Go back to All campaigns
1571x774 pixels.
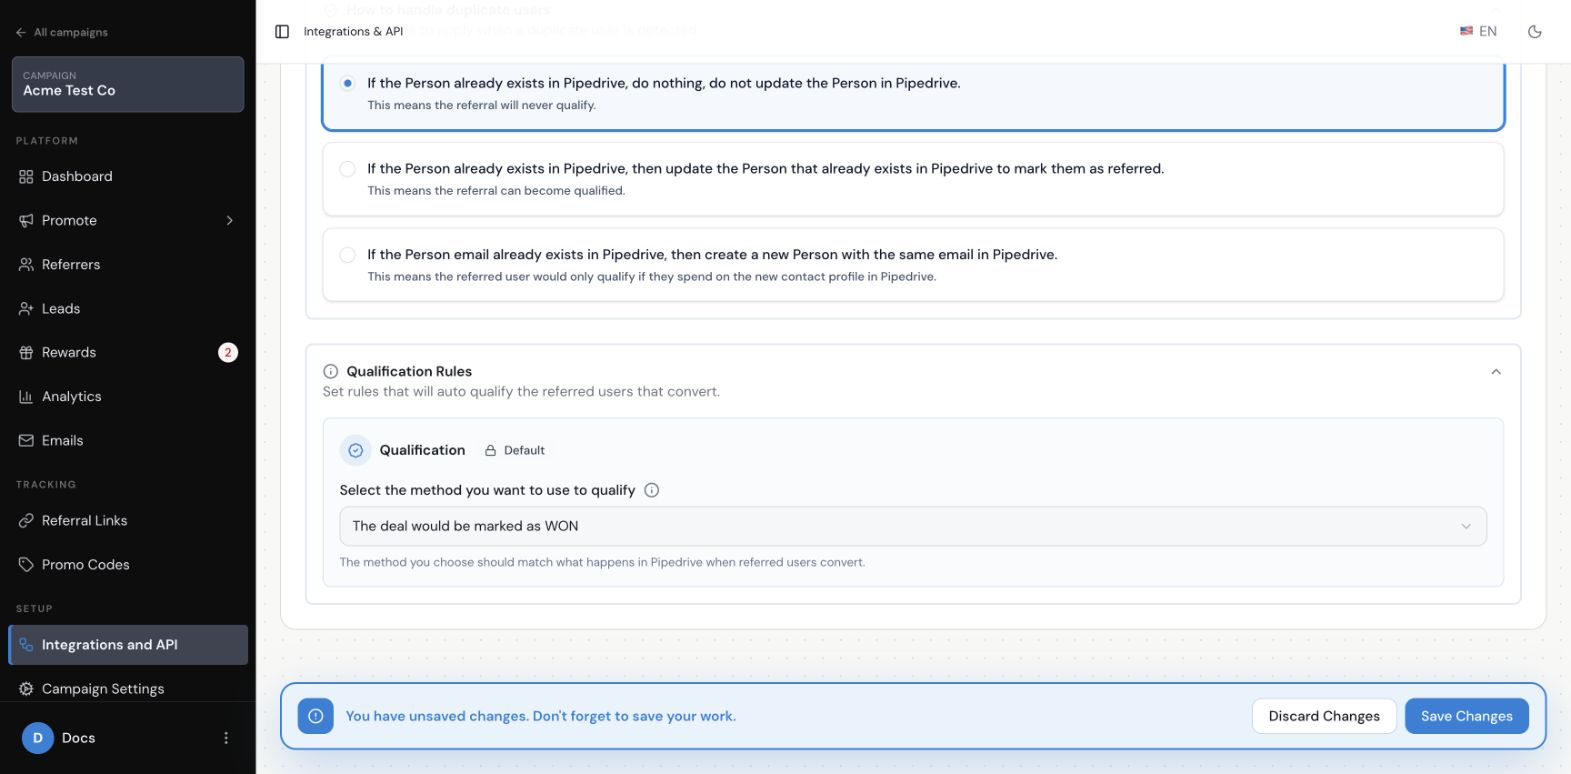pos(62,32)
